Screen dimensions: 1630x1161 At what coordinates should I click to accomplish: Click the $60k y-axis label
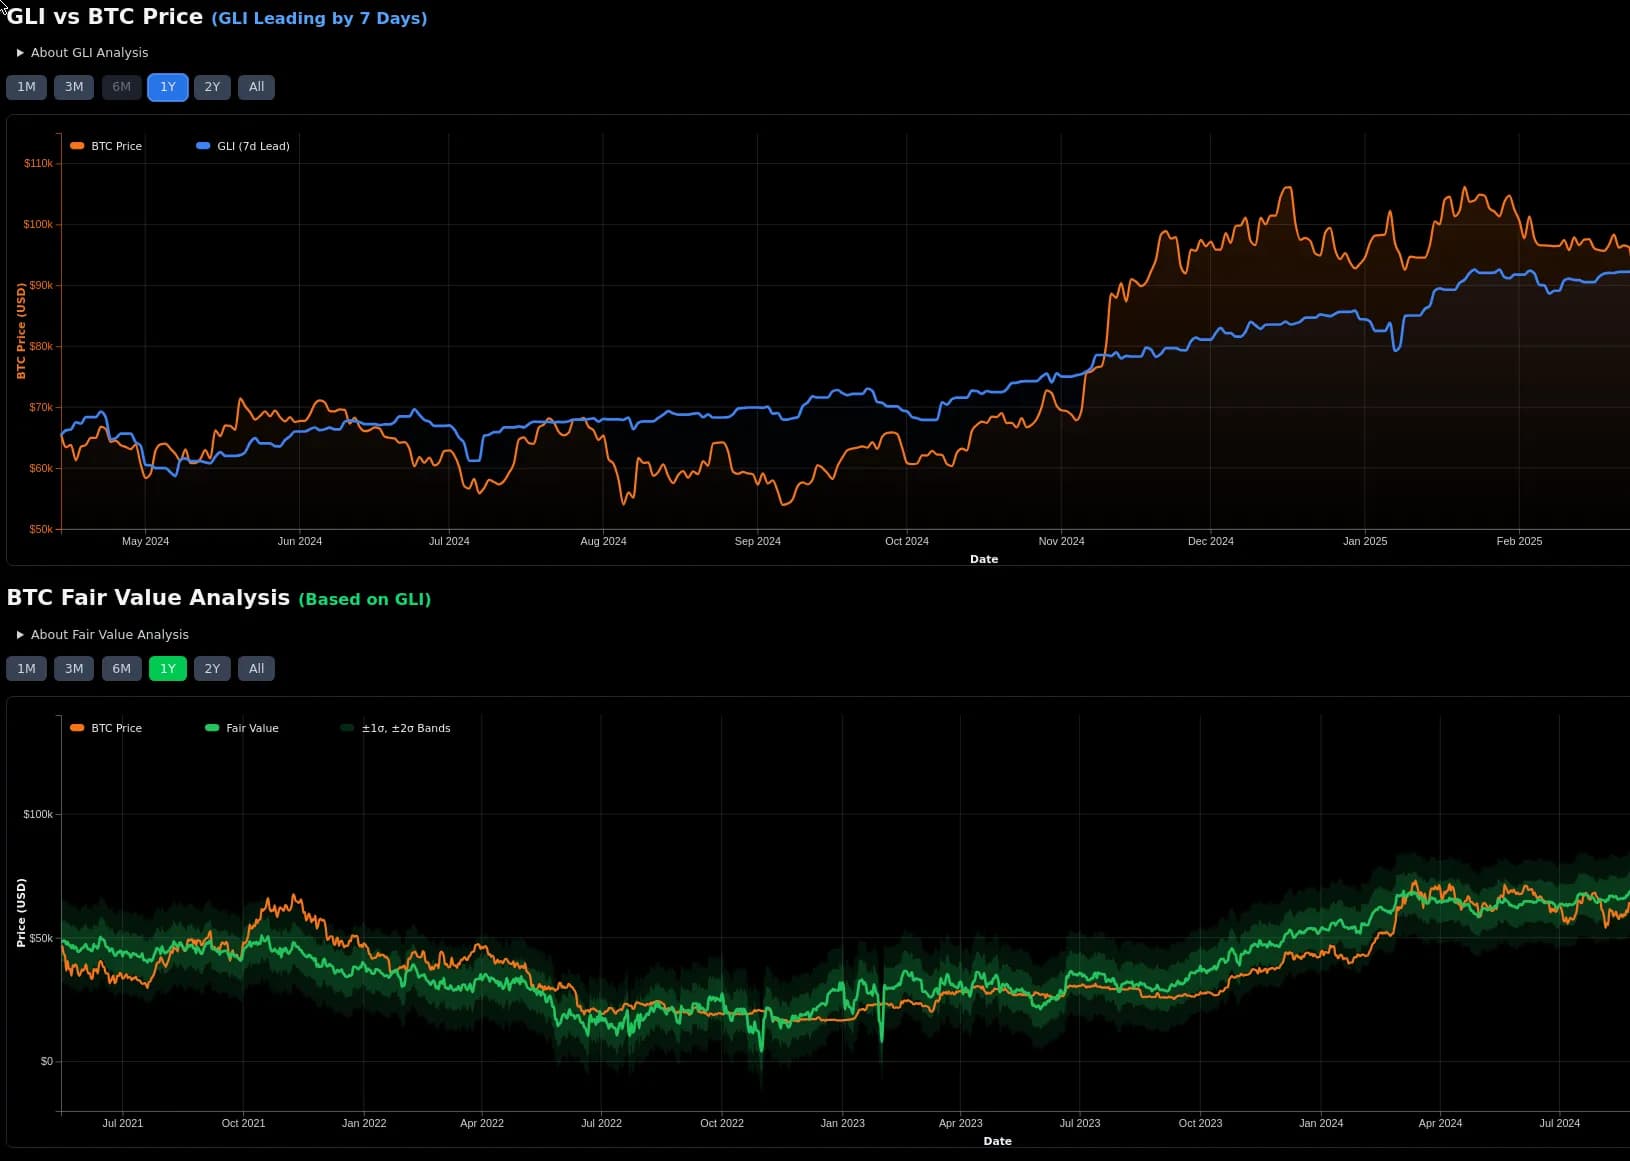[x=41, y=468]
